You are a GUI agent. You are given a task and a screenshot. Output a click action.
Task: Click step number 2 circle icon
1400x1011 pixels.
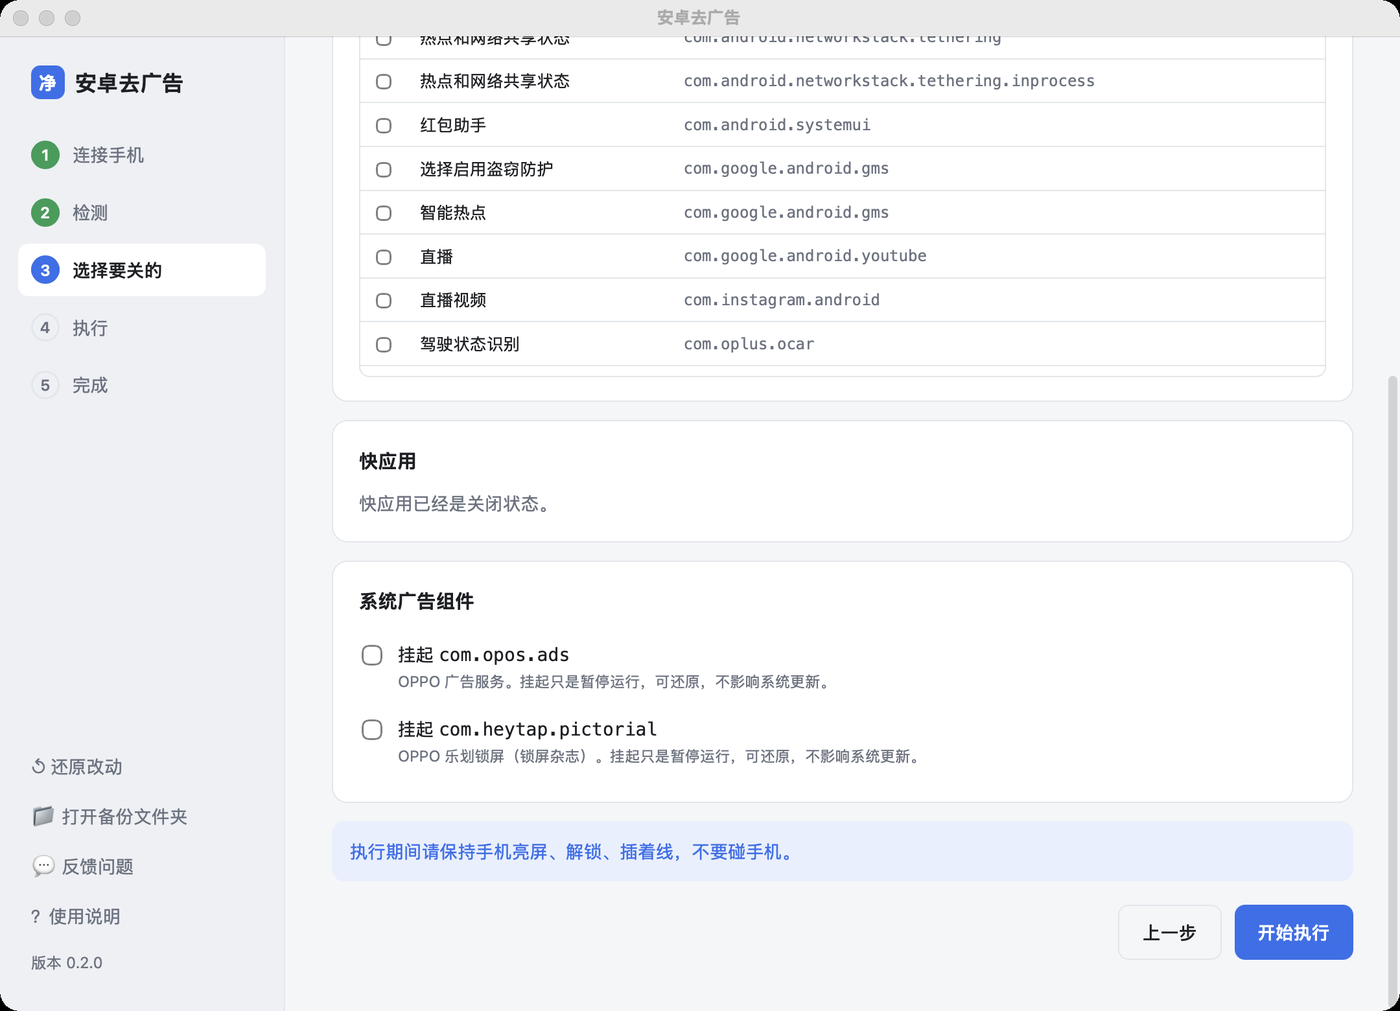click(45, 212)
